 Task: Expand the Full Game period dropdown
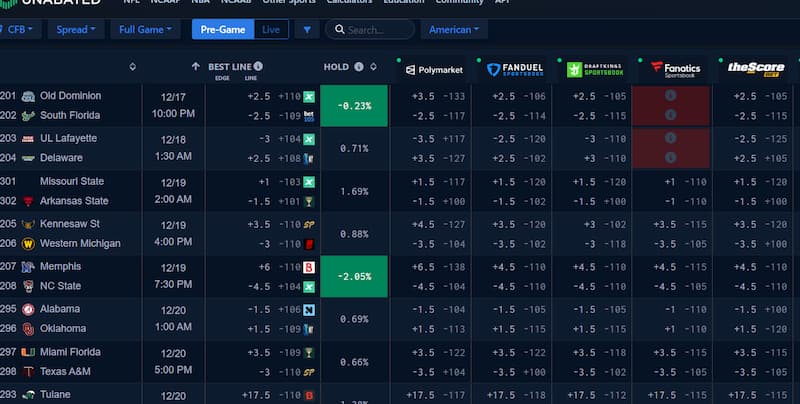coord(146,30)
